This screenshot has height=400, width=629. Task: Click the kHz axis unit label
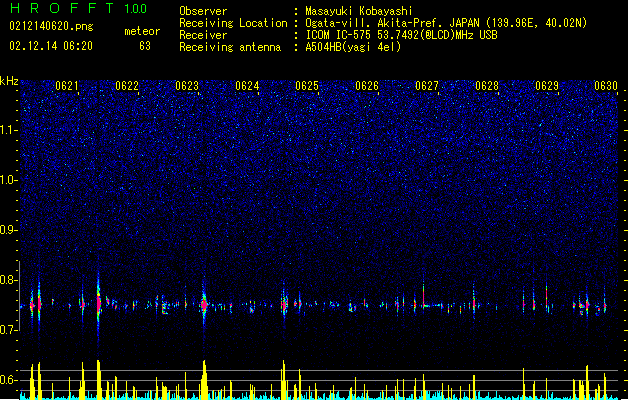pyautogui.click(x=9, y=81)
